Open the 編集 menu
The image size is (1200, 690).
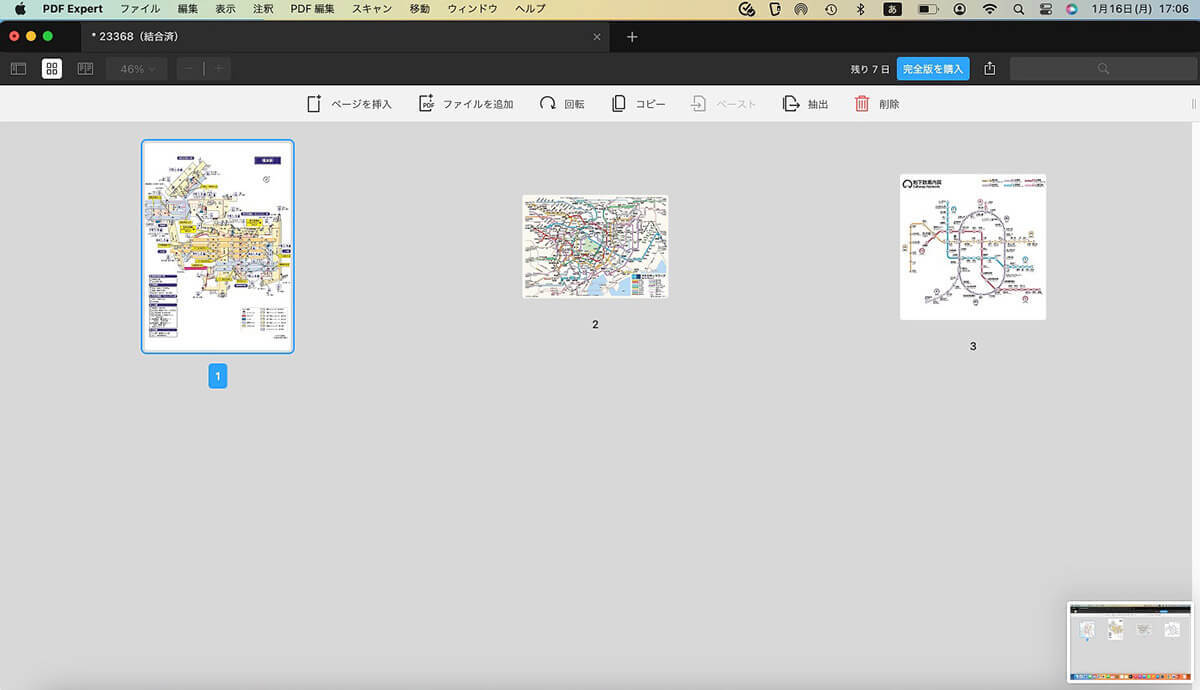(187, 9)
